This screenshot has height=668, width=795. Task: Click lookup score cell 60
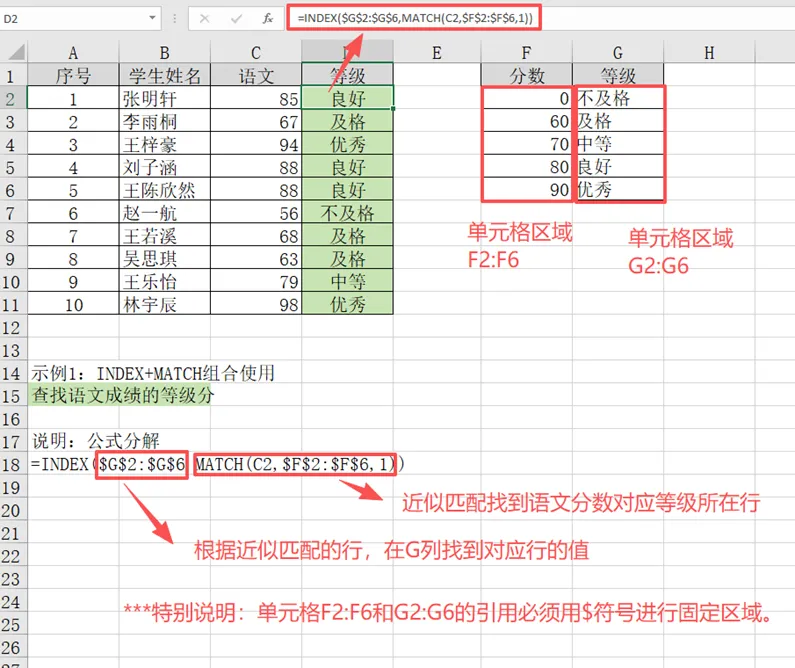[527, 121]
